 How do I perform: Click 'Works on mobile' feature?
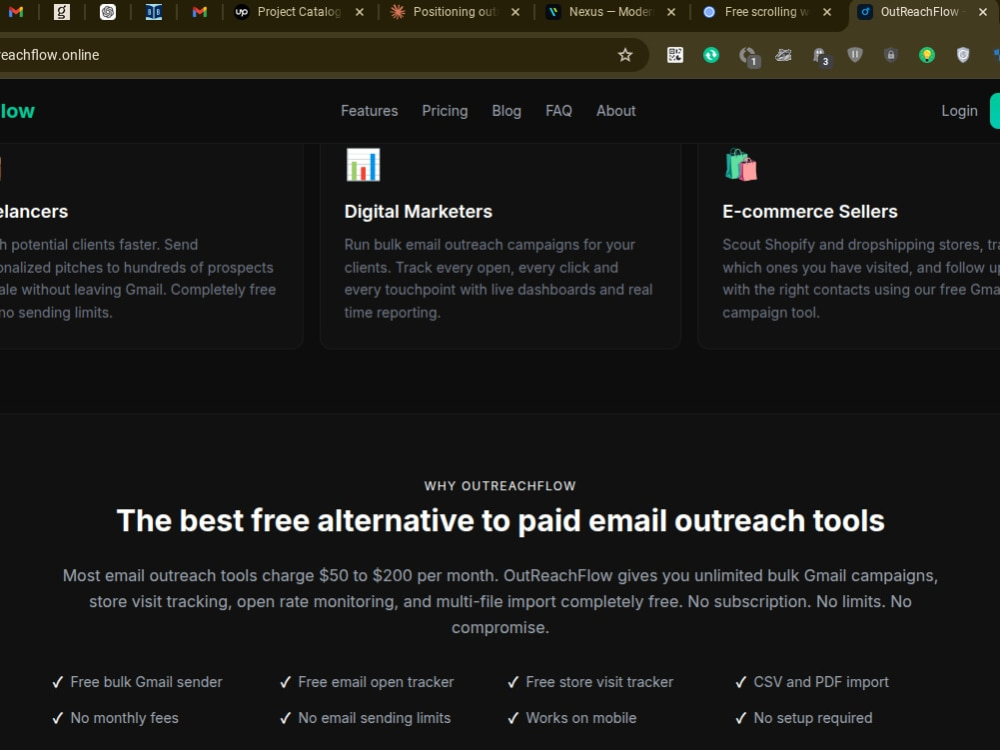click(580, 718)
